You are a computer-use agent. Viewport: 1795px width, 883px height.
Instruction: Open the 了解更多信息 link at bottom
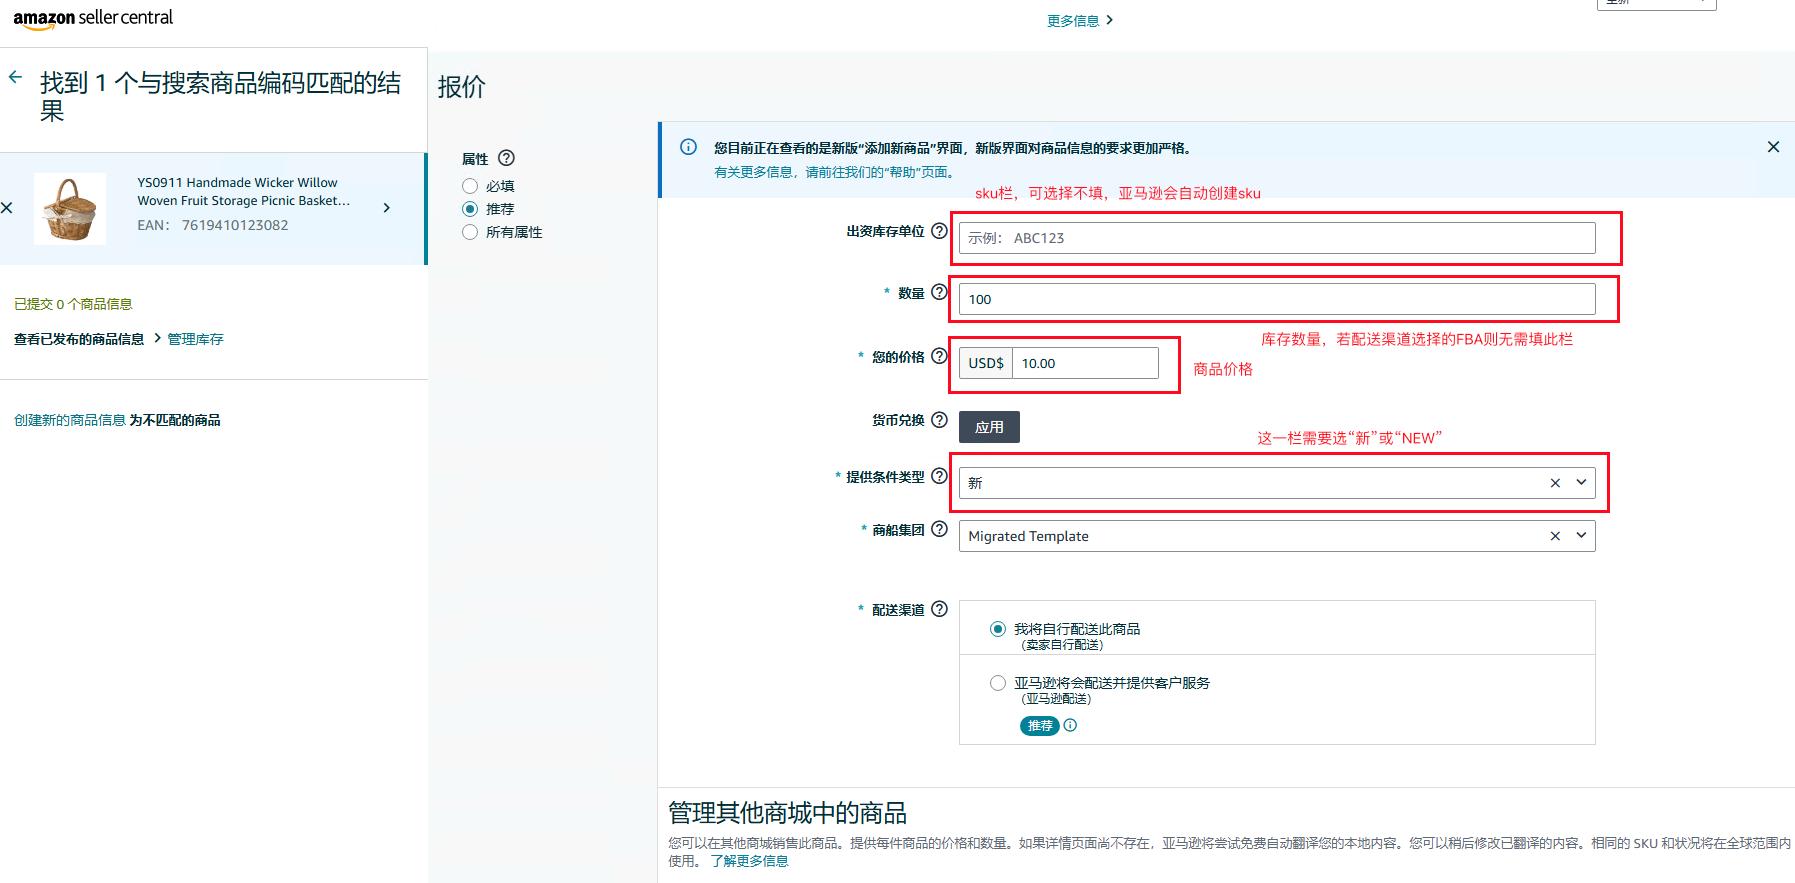pos(749,861)
